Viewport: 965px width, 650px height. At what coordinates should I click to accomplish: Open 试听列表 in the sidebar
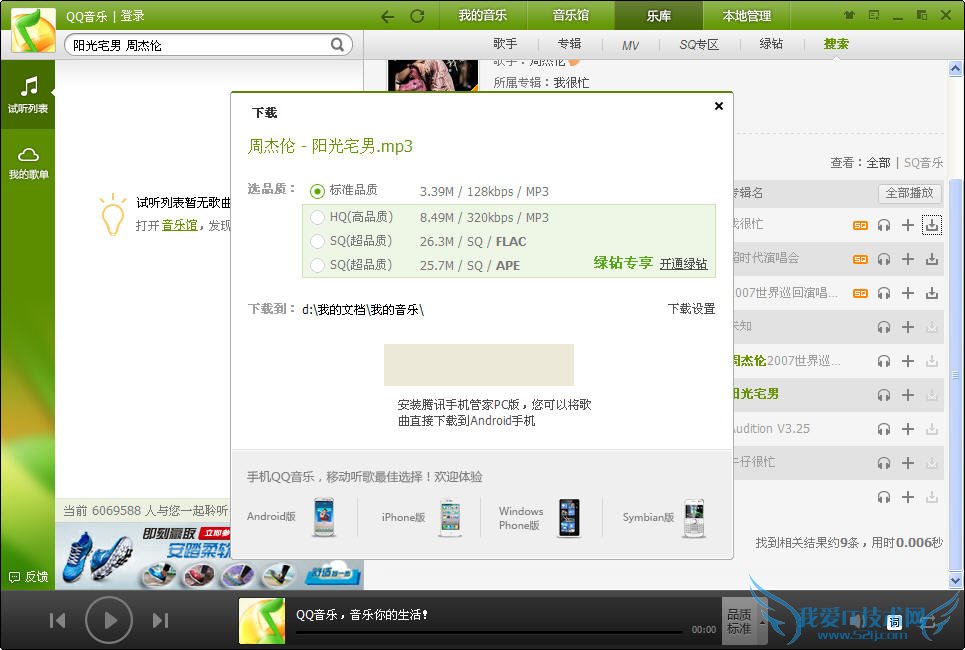pos(28,94)
